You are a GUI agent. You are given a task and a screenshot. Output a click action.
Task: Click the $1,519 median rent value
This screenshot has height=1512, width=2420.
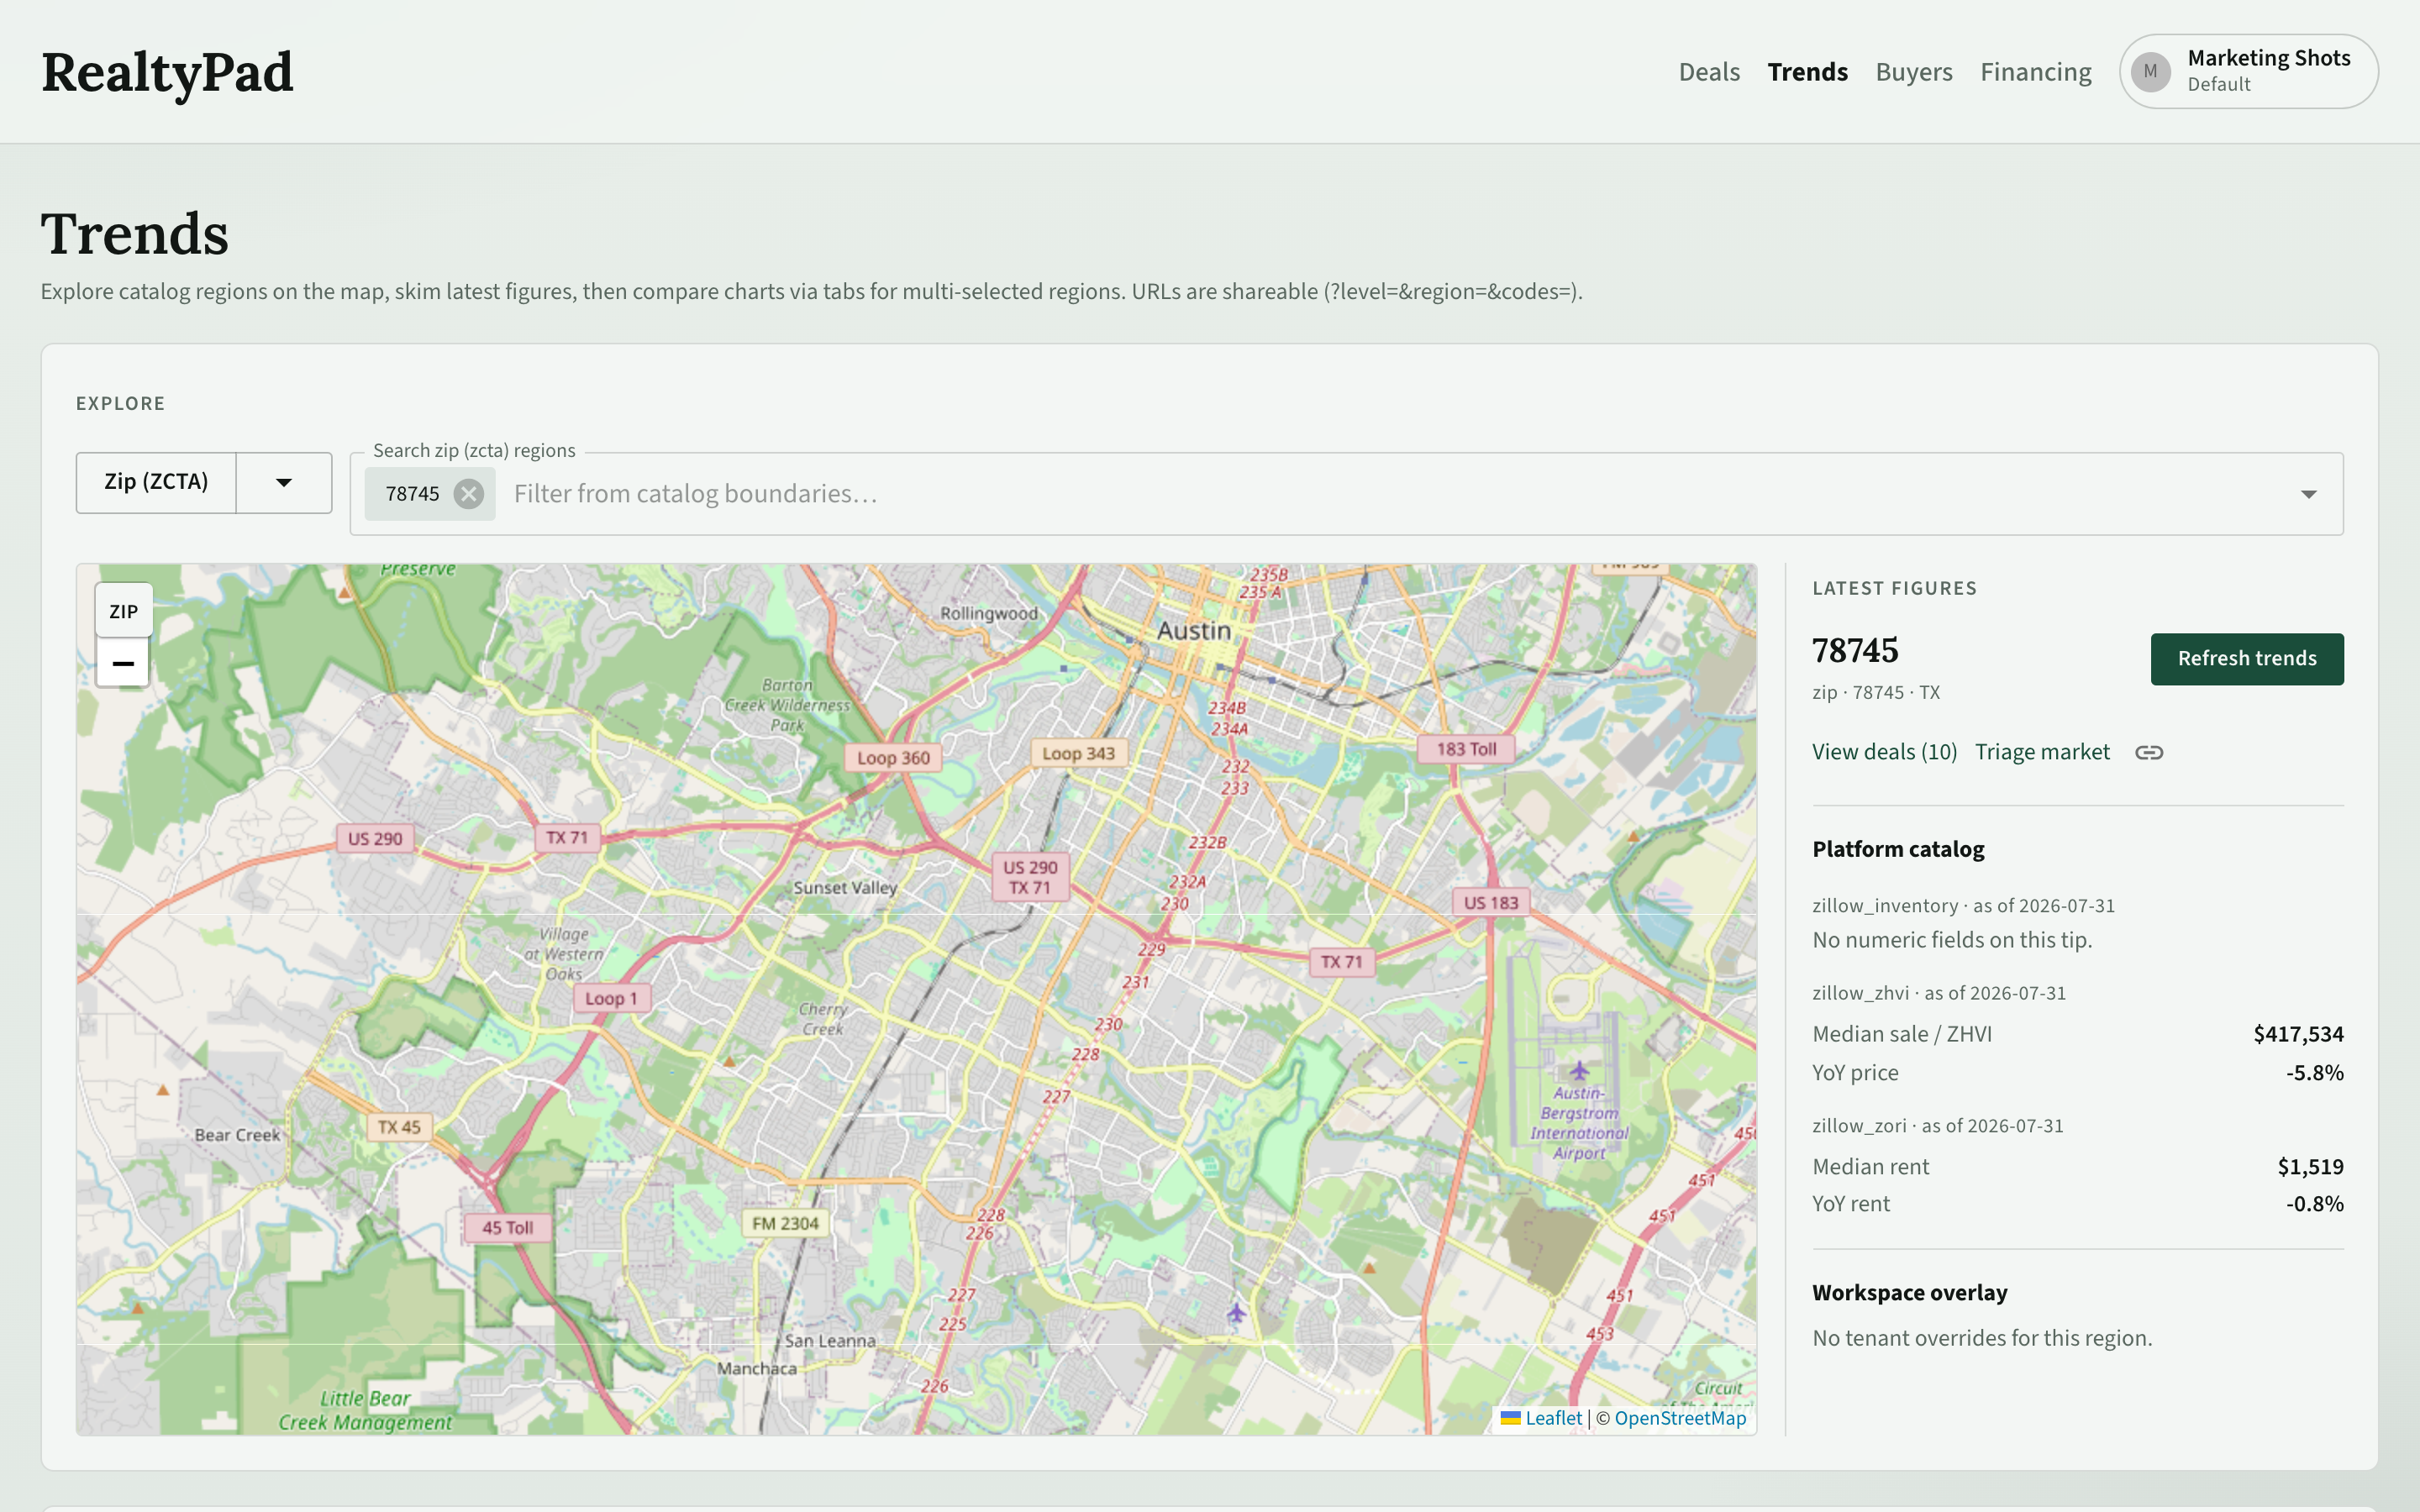coord(2310,1166)
